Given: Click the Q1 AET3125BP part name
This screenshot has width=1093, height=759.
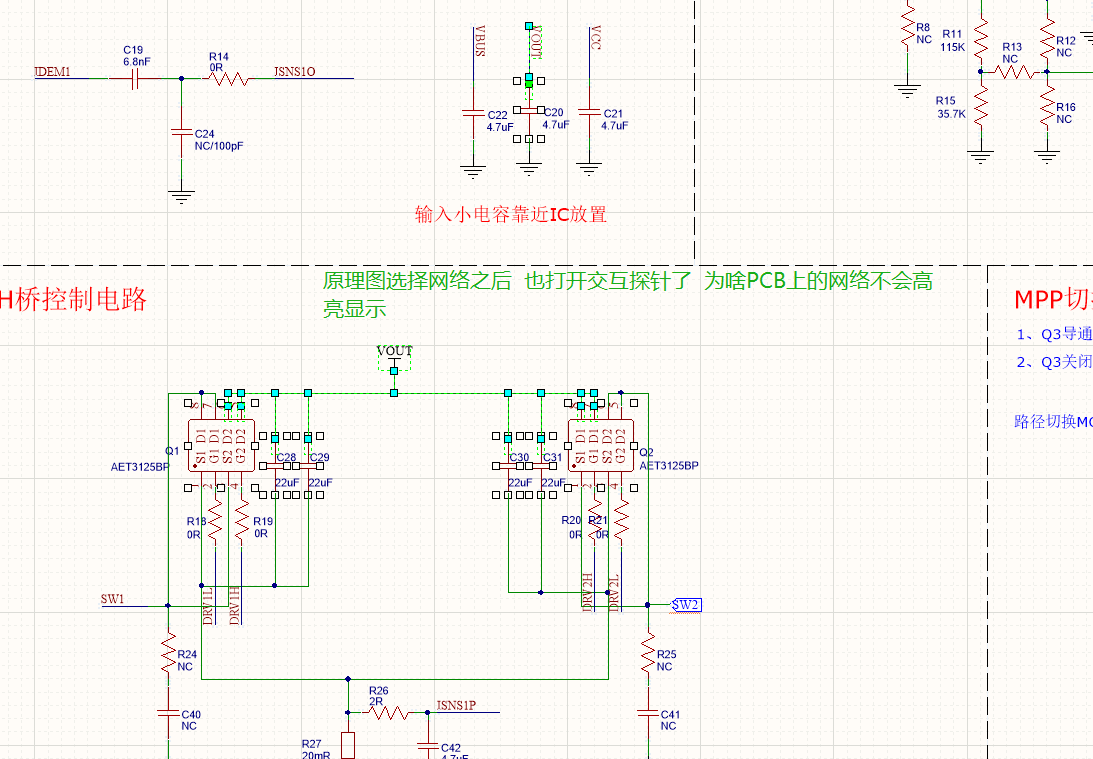Looking at the screenshot, I should [x=139, y=467].
